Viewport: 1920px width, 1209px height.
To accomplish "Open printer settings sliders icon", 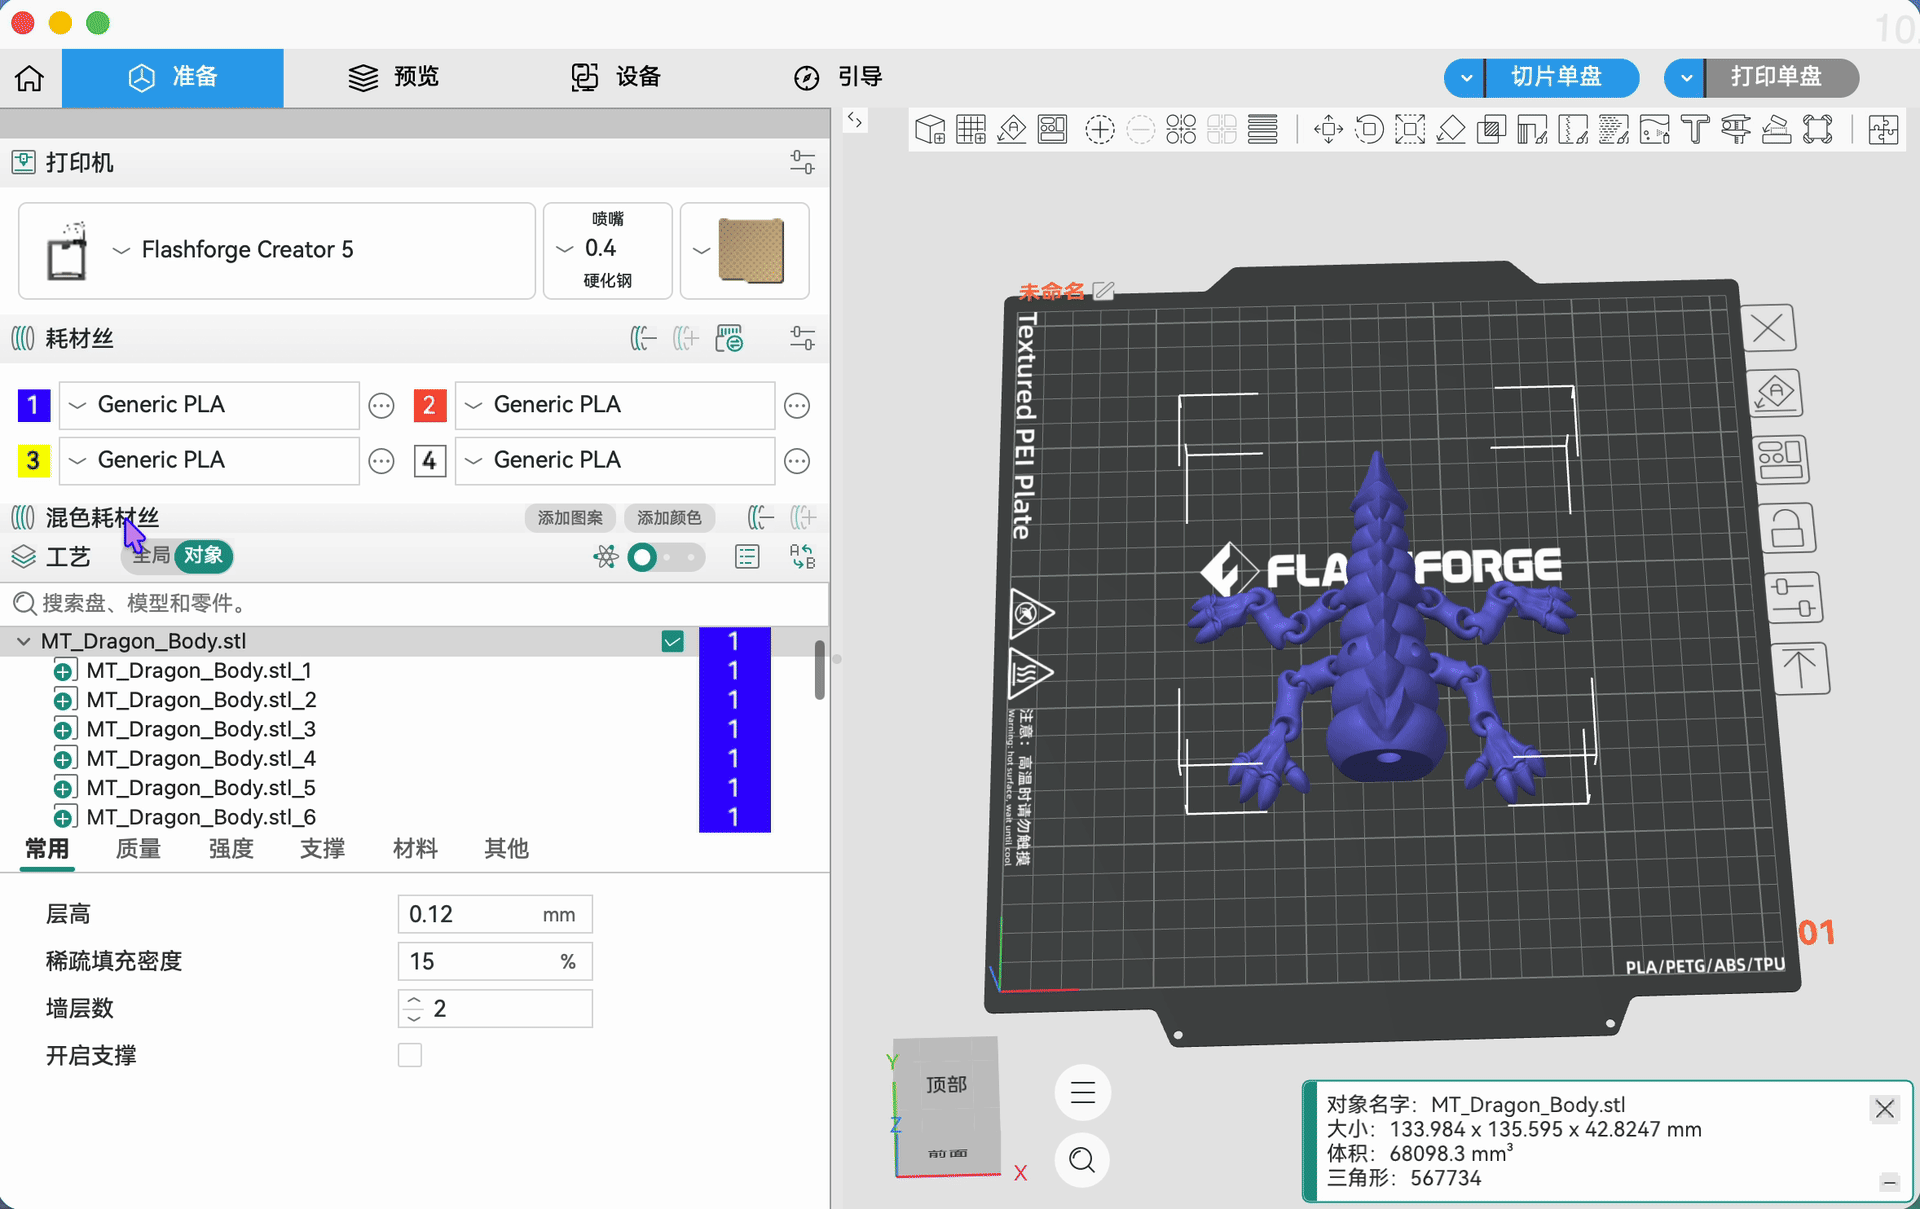I will (802, 162).
